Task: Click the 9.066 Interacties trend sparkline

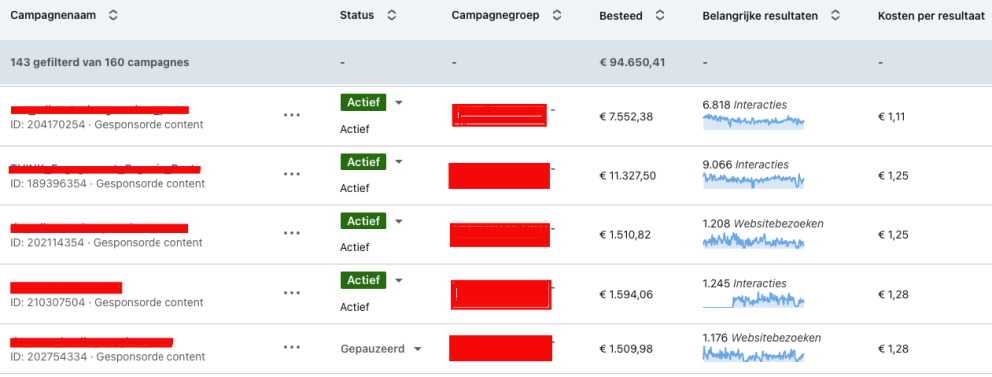Action: pos(753,181)
